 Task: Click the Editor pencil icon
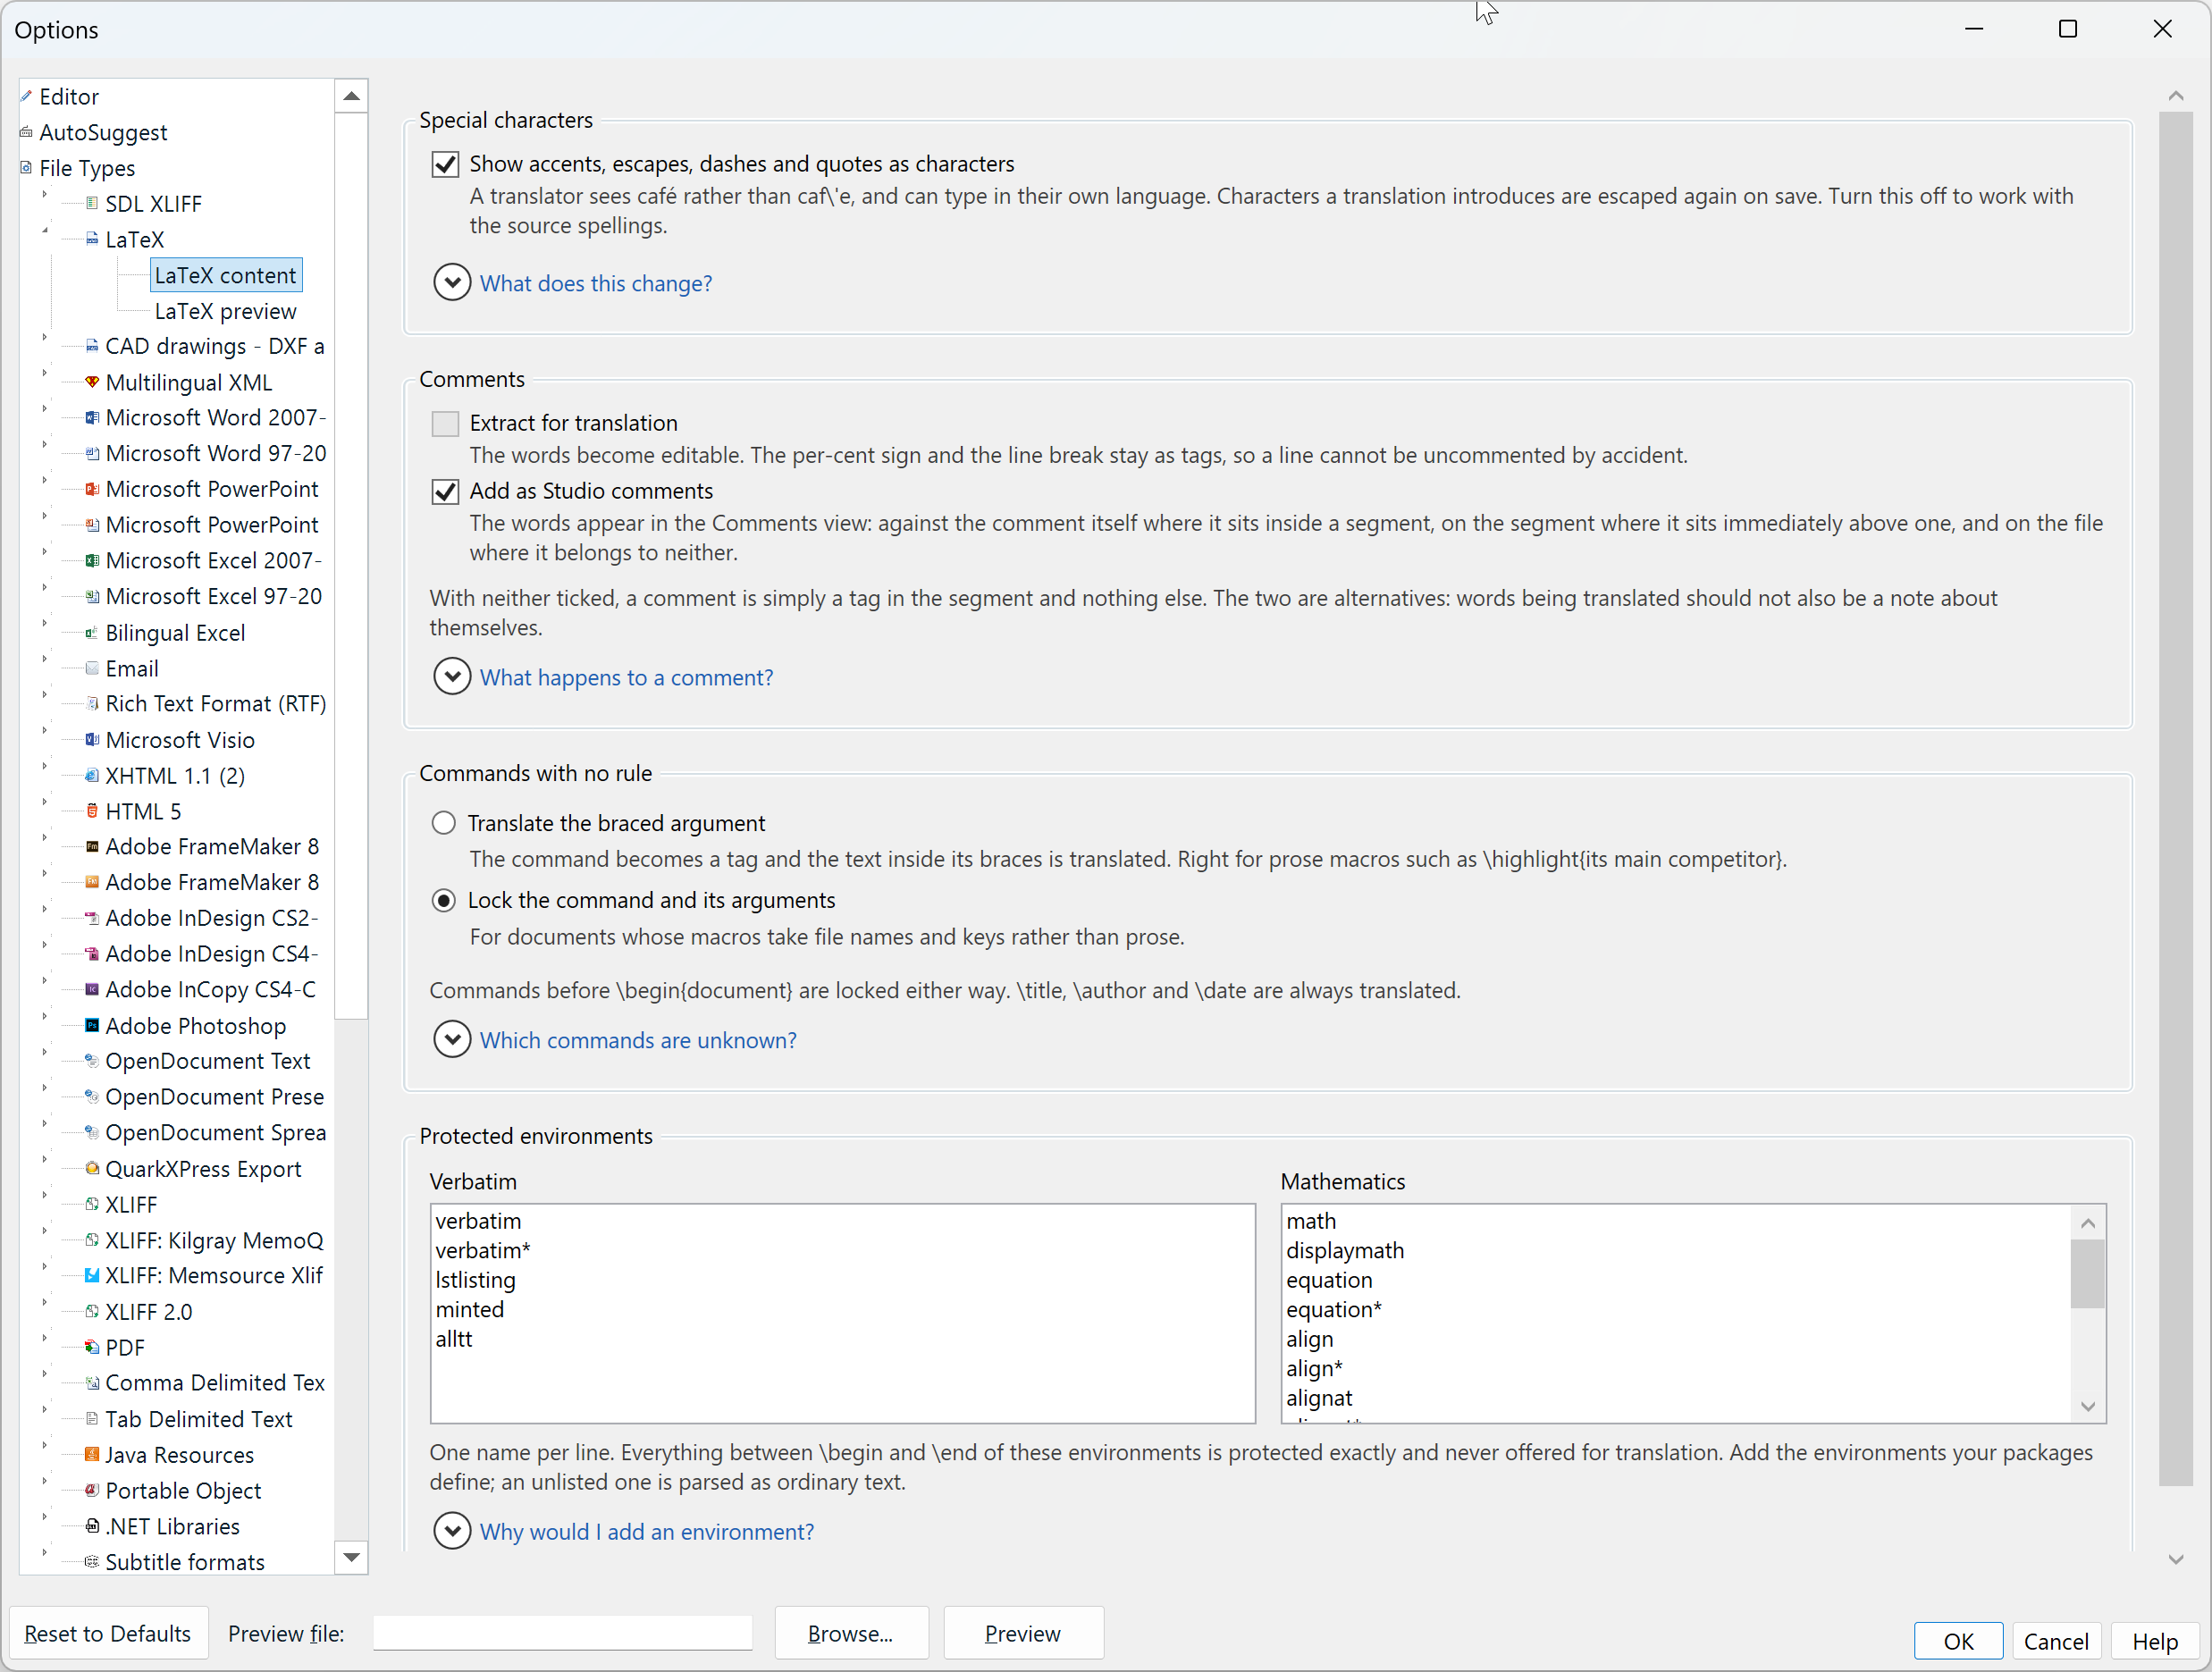click(x=26, y=97)
